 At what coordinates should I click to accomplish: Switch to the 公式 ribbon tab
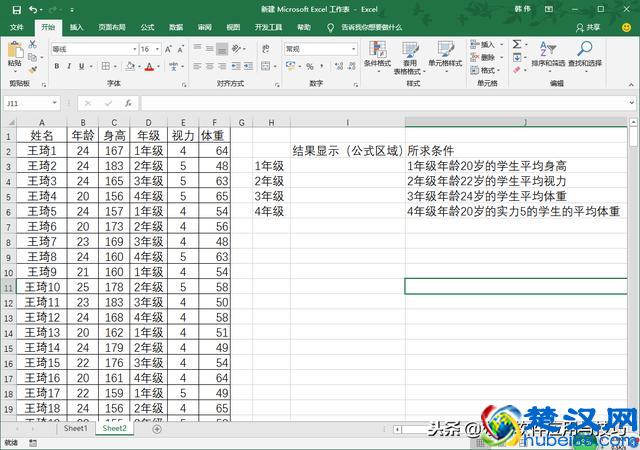pyautogui.click(x=147, y=27)
